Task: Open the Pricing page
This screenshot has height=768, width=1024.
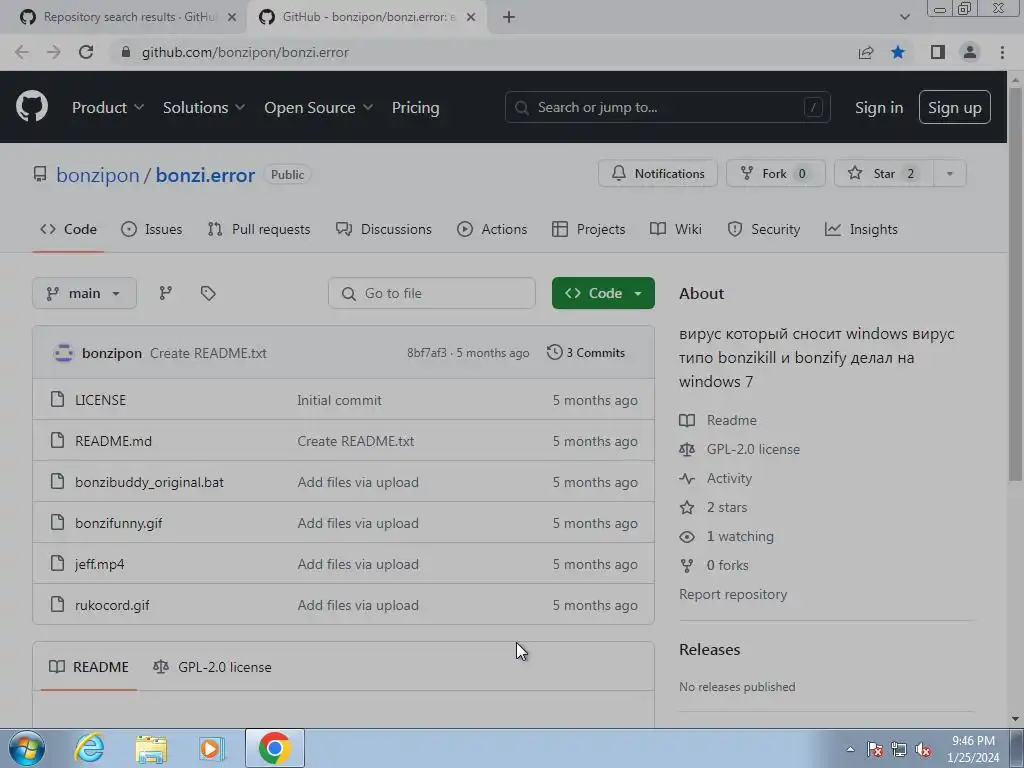Action: pyautogui.click(x=415, y=108)
